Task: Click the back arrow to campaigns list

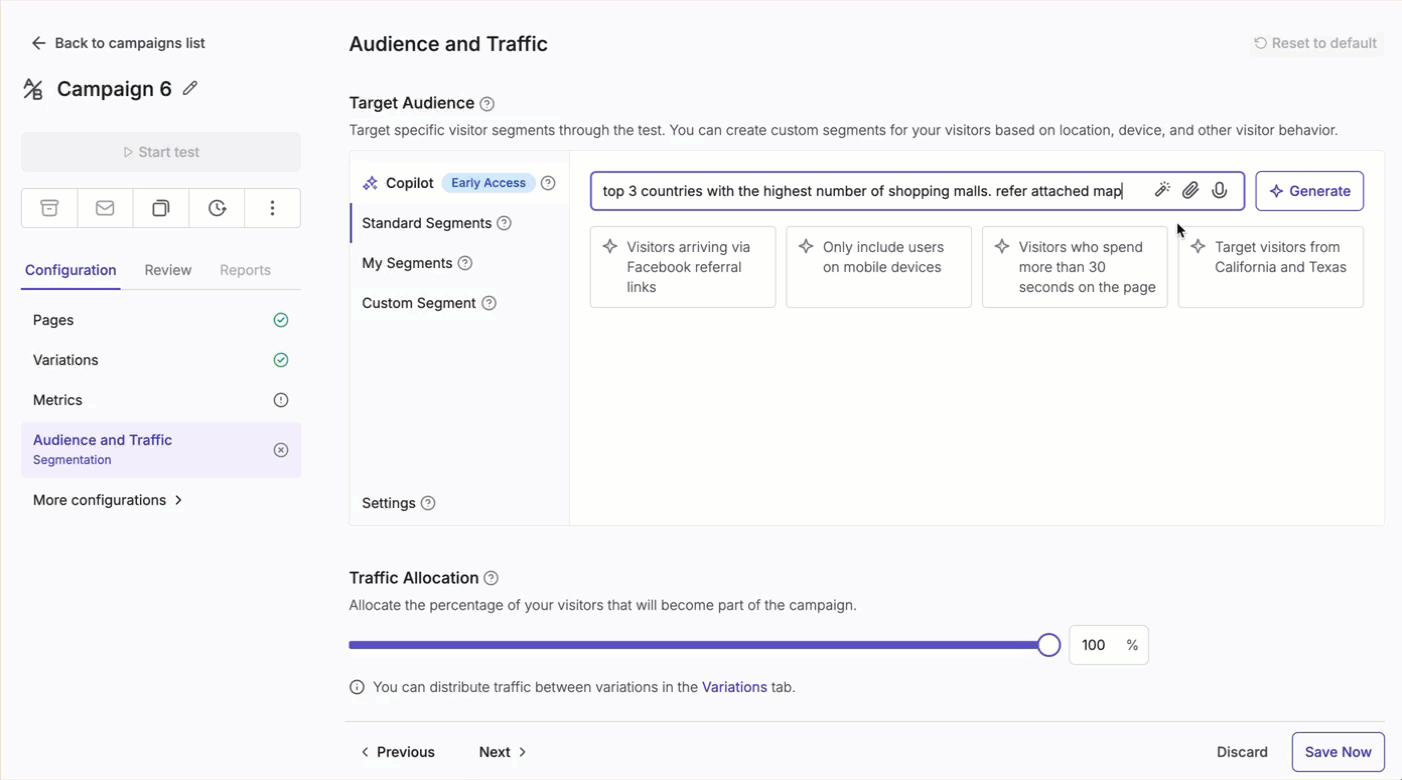Action: (x=38, y=43)
